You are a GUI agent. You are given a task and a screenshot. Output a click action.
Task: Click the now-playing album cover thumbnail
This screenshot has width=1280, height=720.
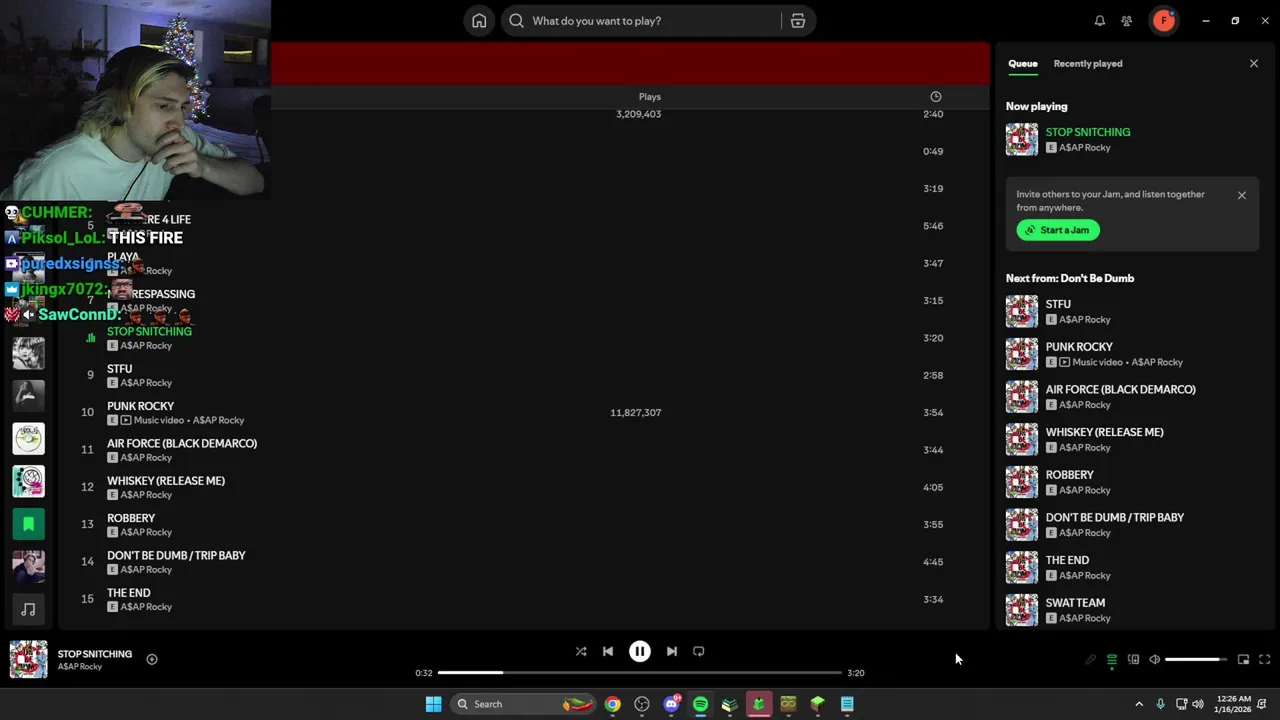tap(28, 660)
